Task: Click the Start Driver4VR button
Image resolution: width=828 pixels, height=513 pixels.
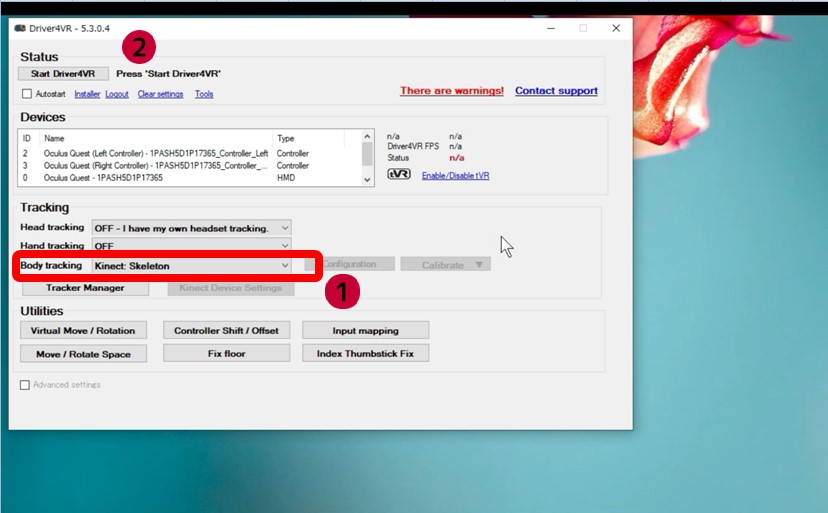Action: pos(63,73)
